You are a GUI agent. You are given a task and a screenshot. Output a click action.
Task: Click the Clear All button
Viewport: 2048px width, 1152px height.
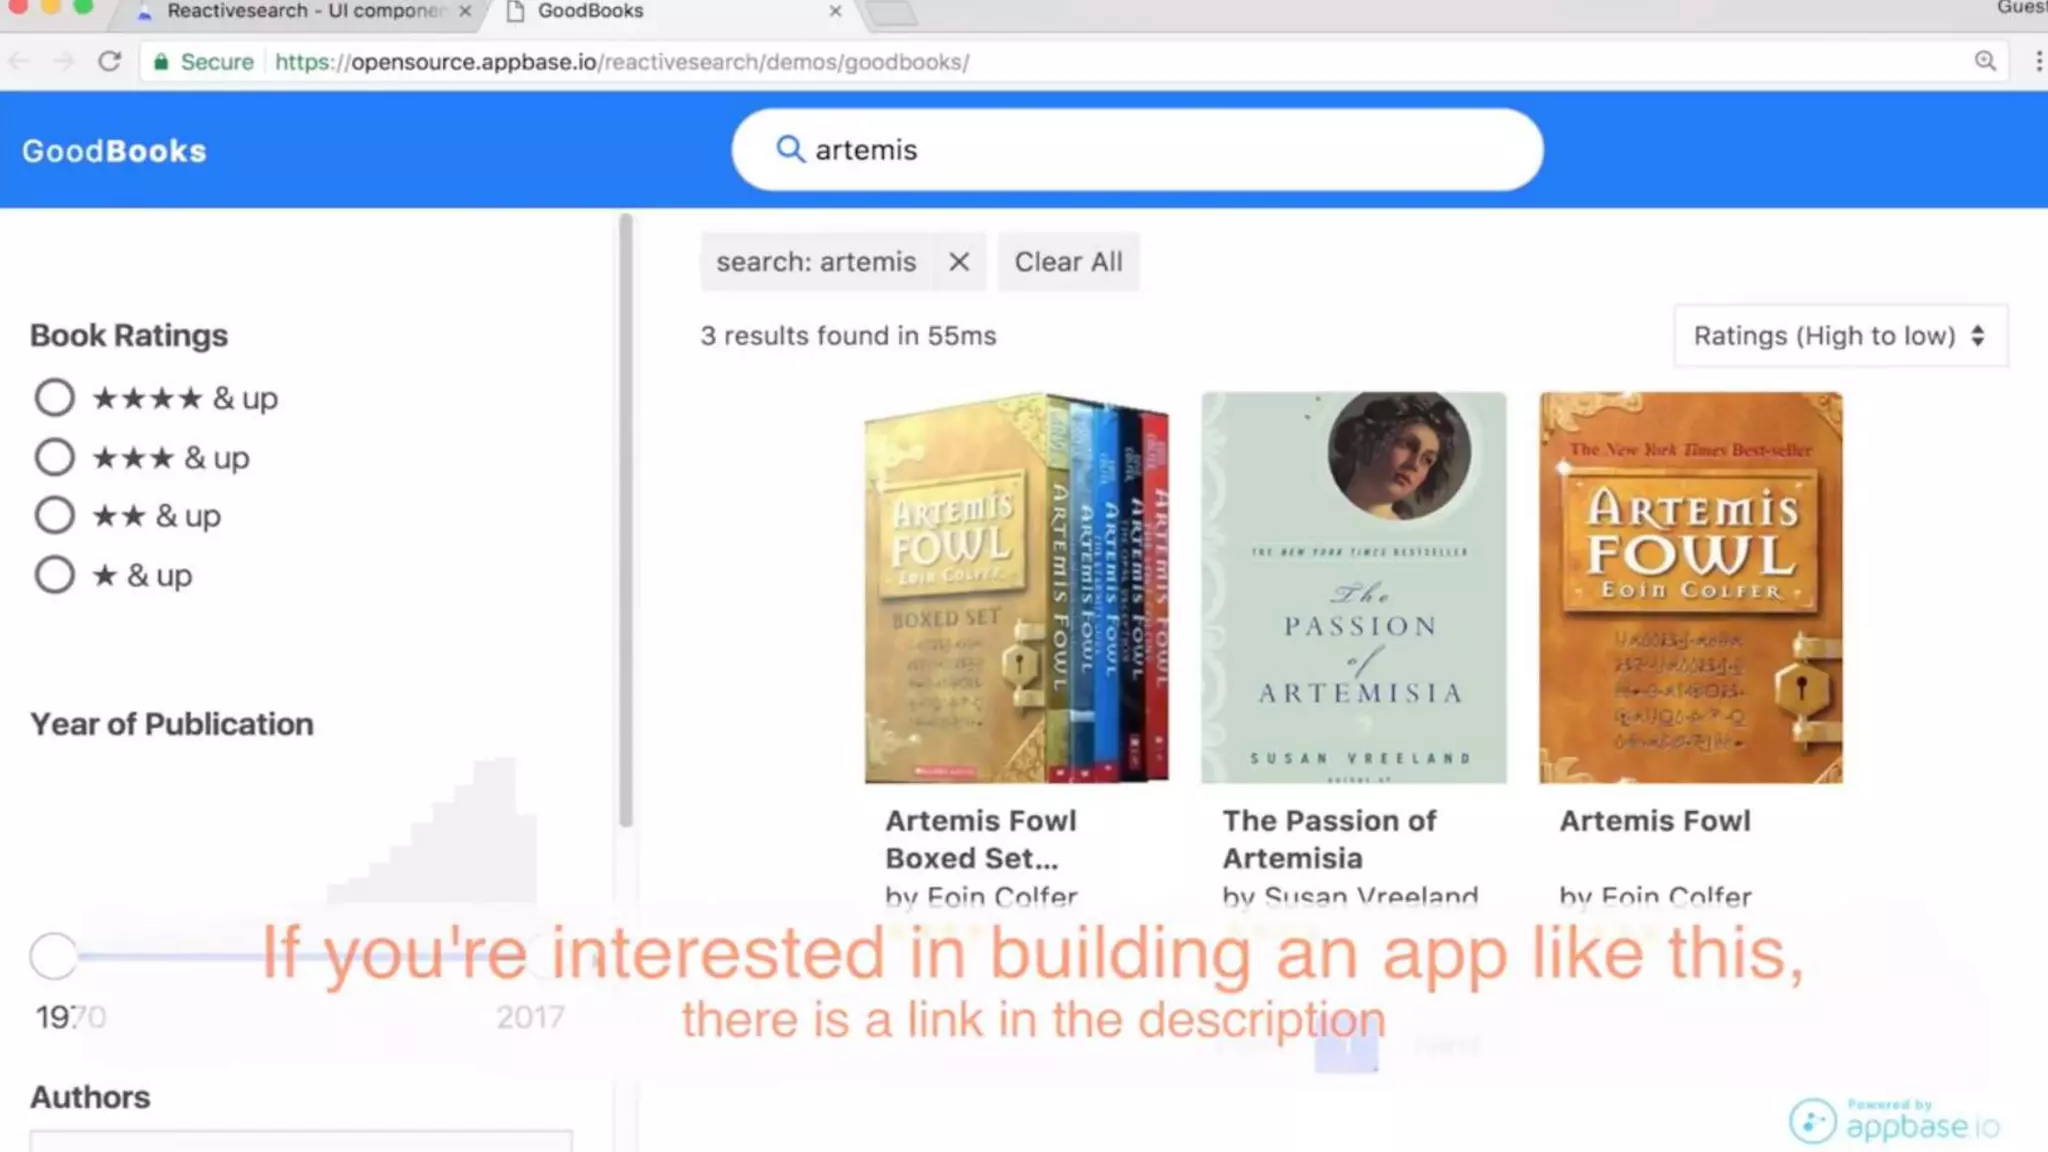(x=1068, y=262)
